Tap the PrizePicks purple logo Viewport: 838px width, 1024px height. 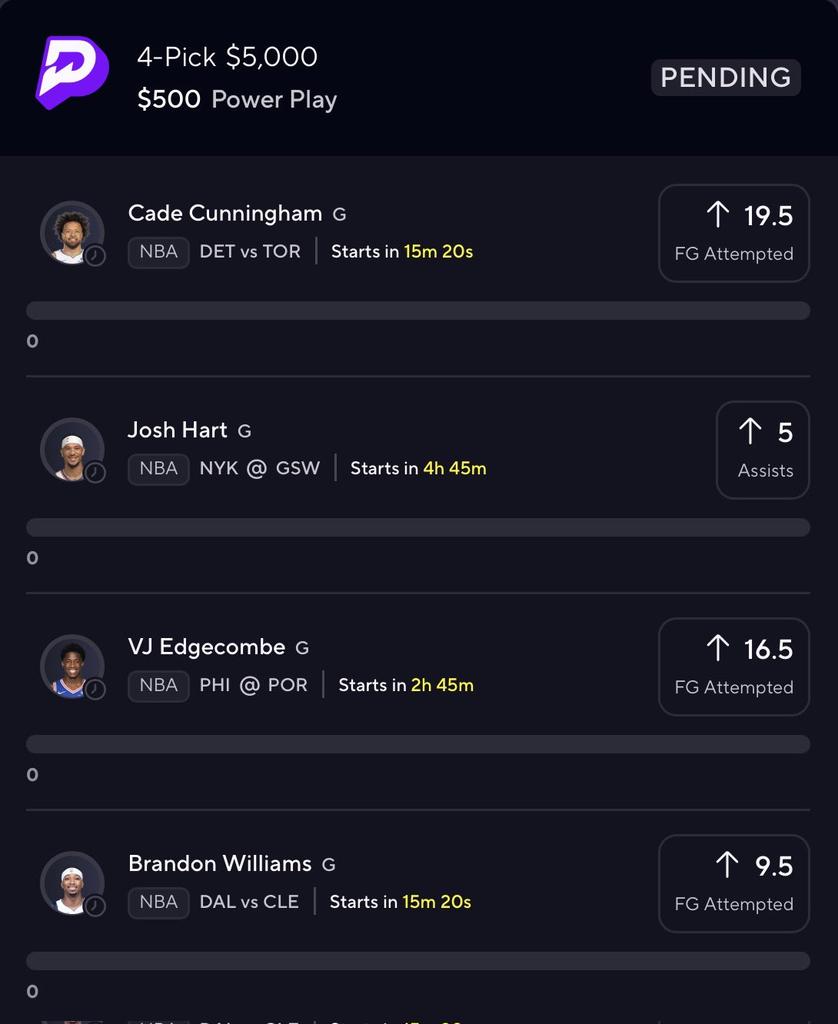[x=71, y=72]
